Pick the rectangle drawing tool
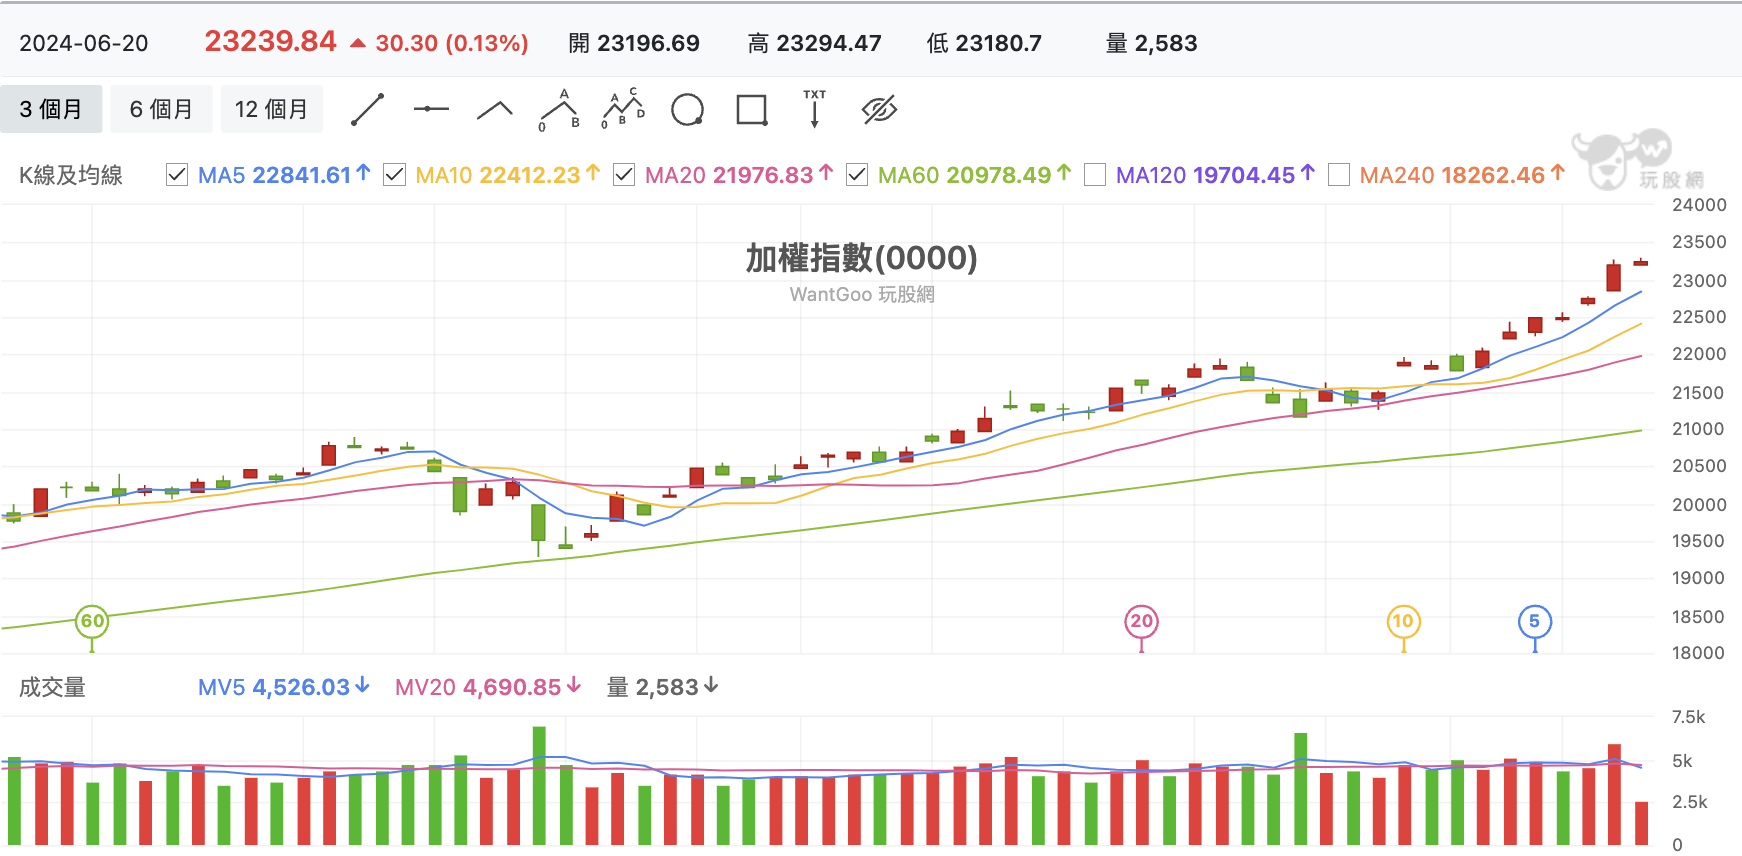 pyautogui.click(x=751, y=109)
